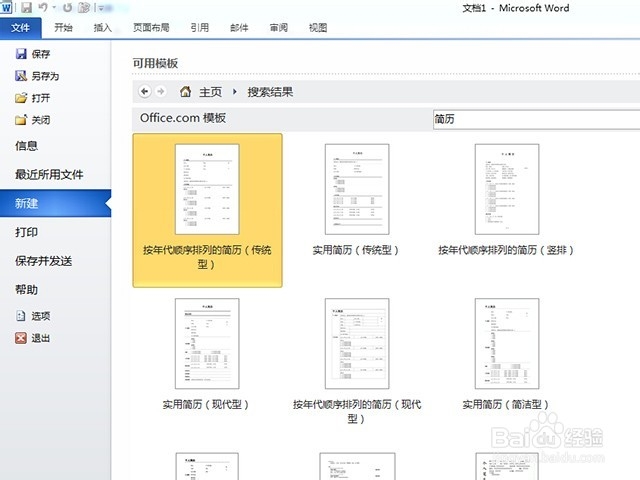Open the 引用 ribbon tab
The image size is (640, 480).
[200, 27]
